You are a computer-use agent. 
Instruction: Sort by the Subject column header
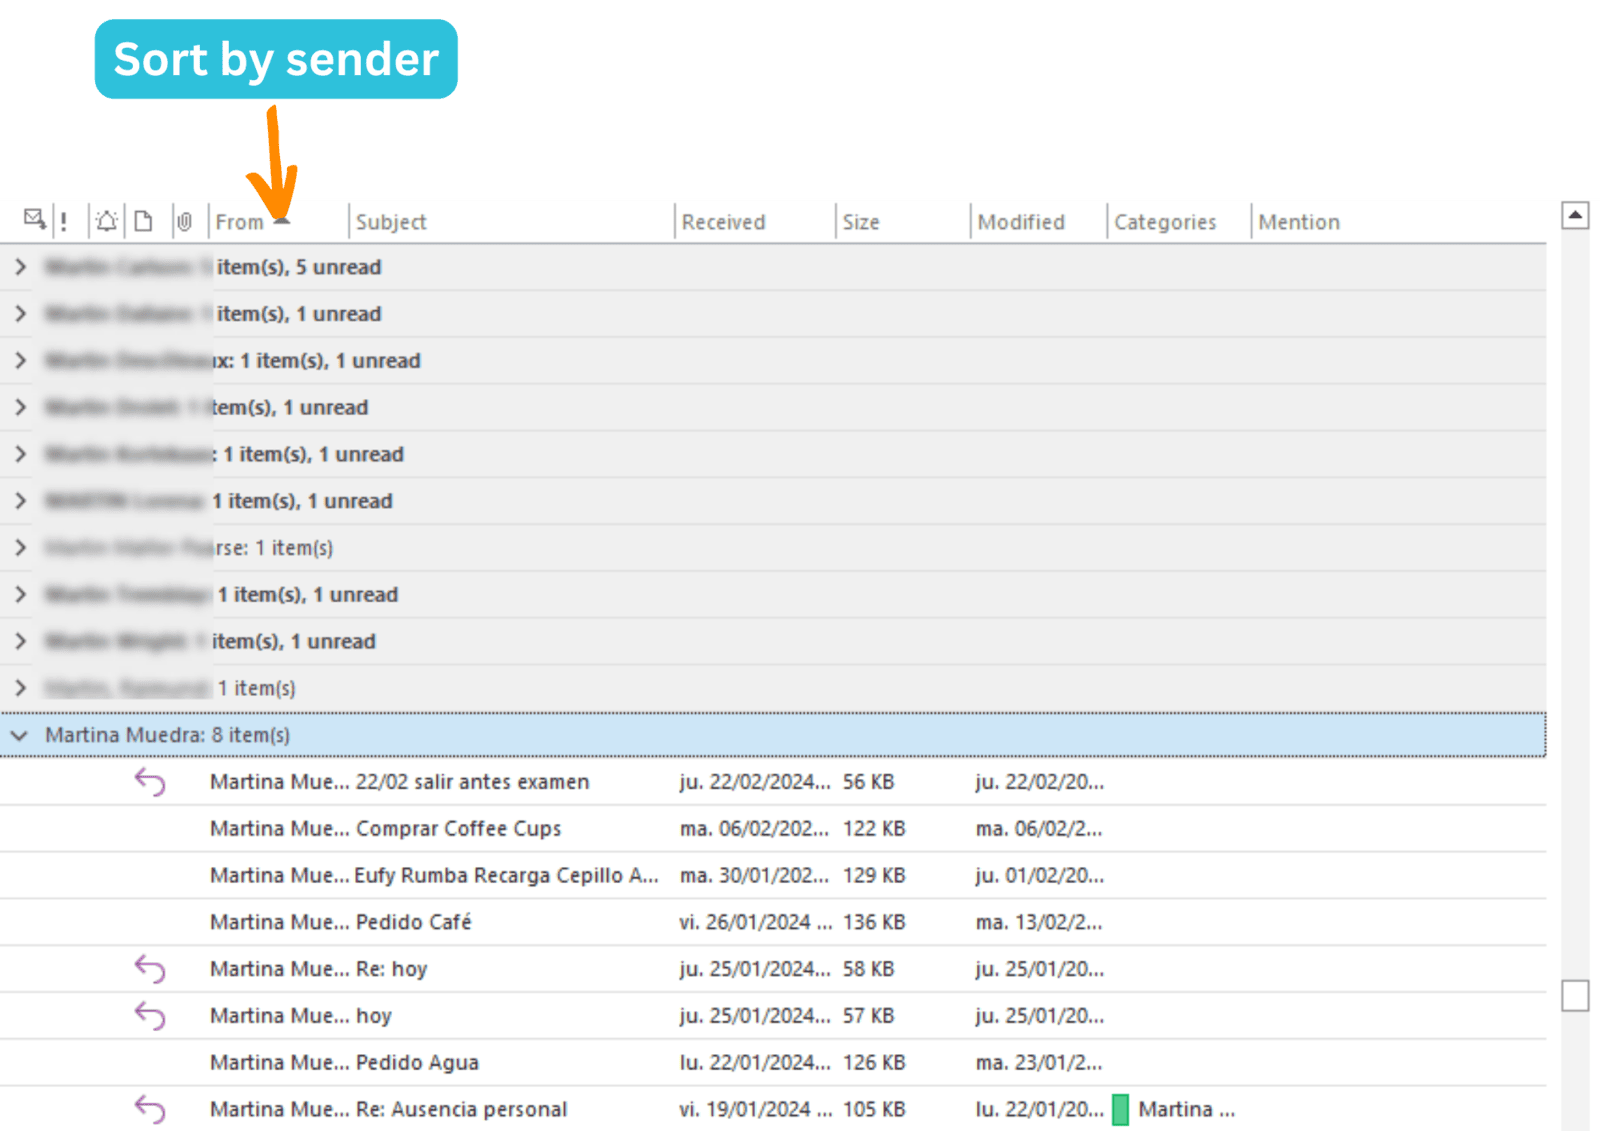(x=391, y=222)
